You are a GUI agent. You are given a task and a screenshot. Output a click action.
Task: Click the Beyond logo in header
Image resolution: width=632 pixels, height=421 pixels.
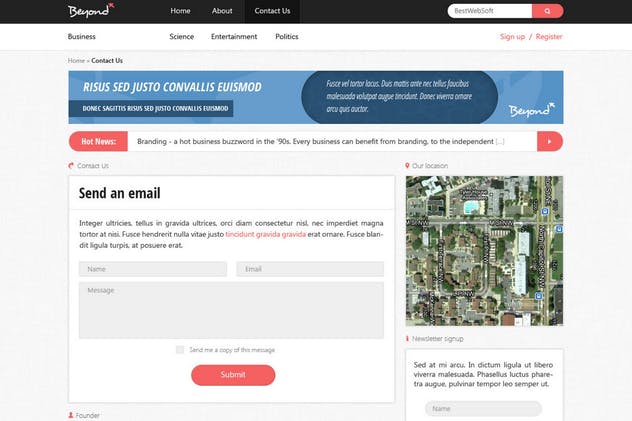(x=91, y=10)
